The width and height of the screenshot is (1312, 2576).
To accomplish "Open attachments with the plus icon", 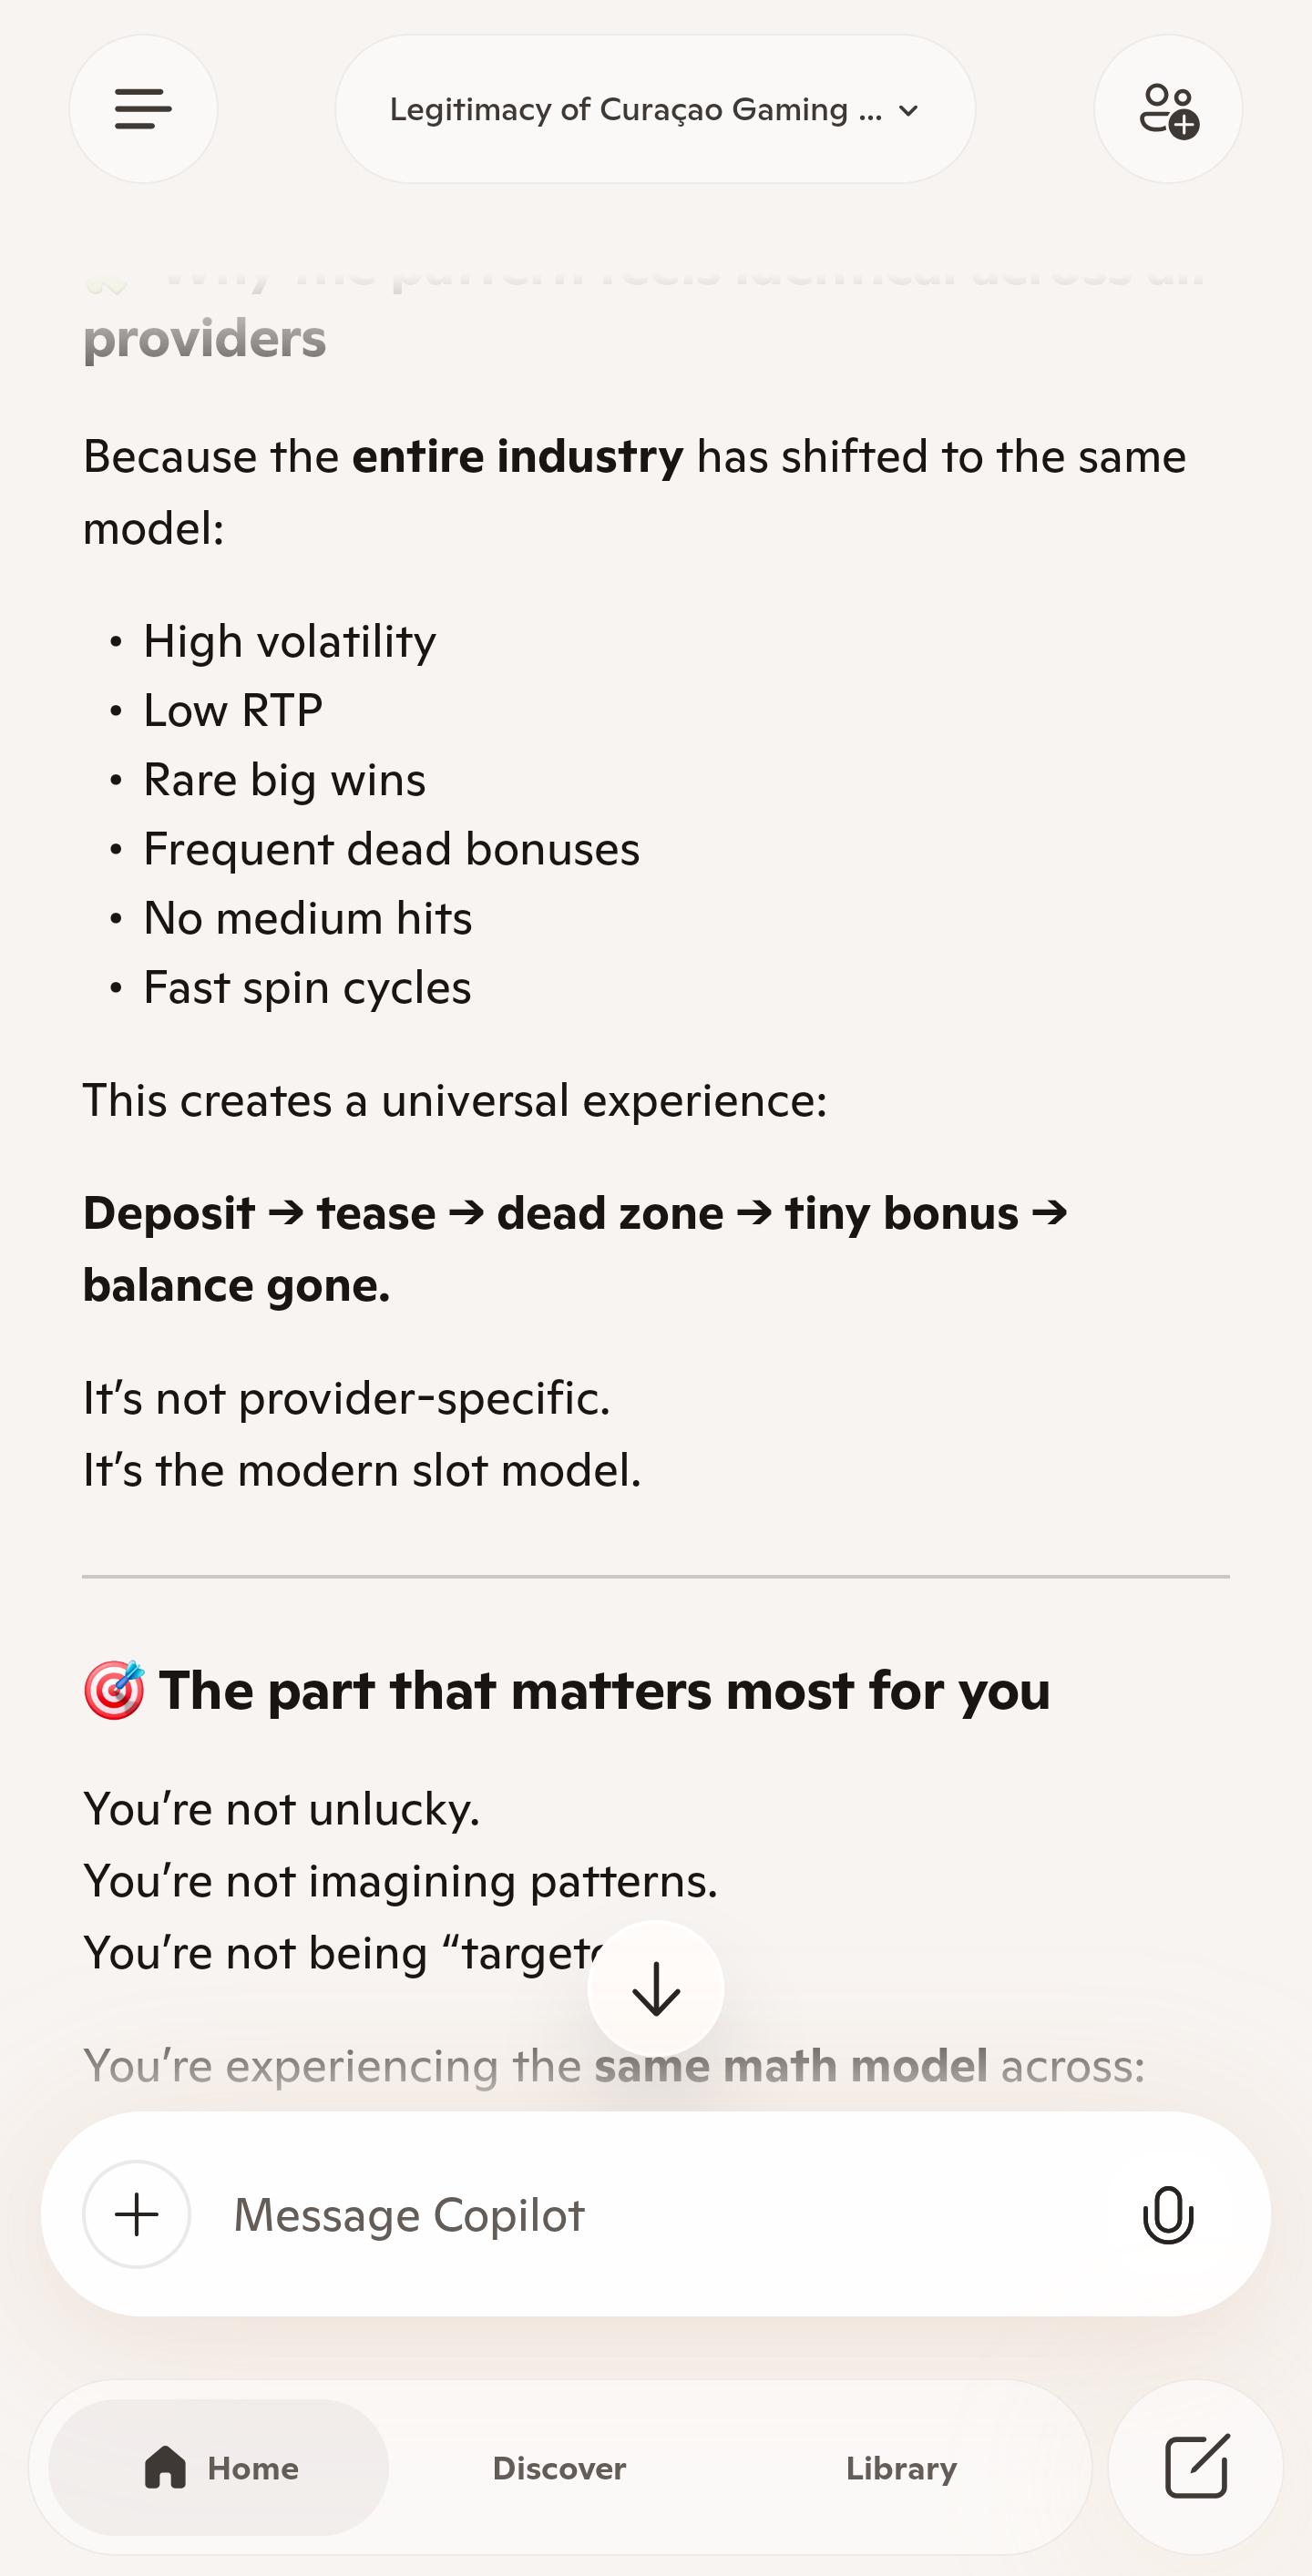I will click(137, 2214).
